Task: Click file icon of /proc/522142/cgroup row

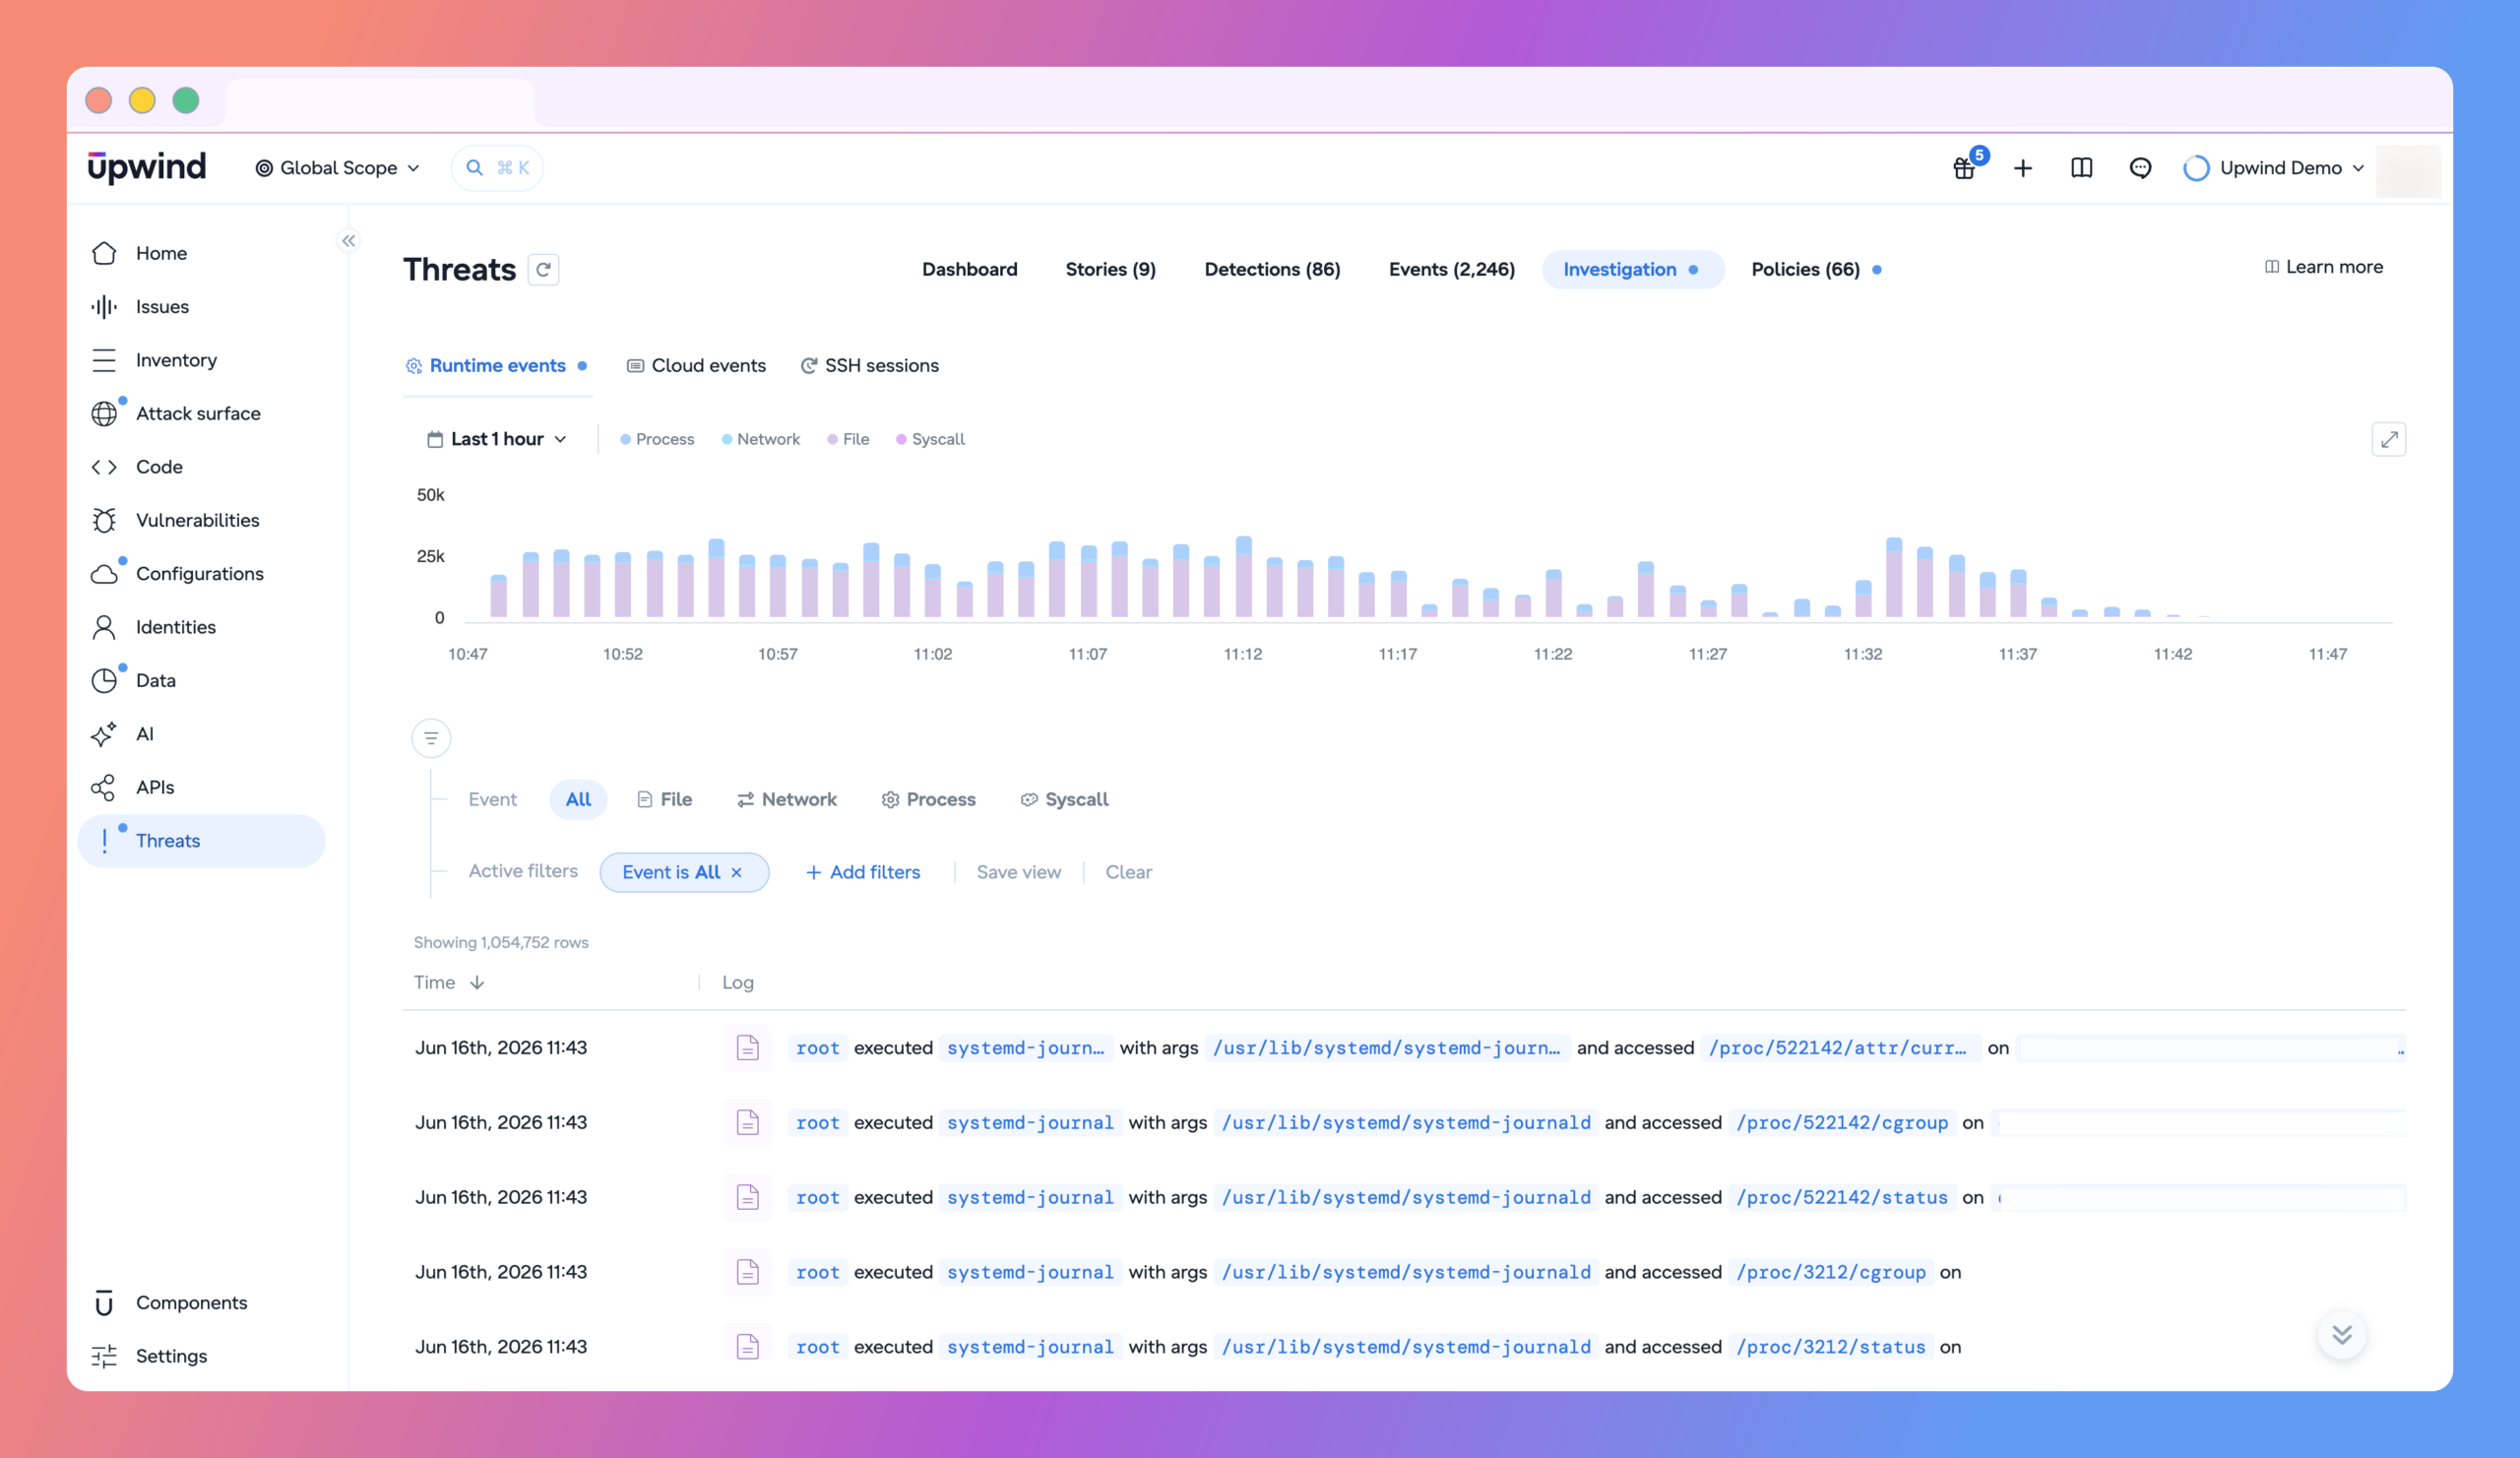Action: pyautogui.click(x=747, y=1122)
